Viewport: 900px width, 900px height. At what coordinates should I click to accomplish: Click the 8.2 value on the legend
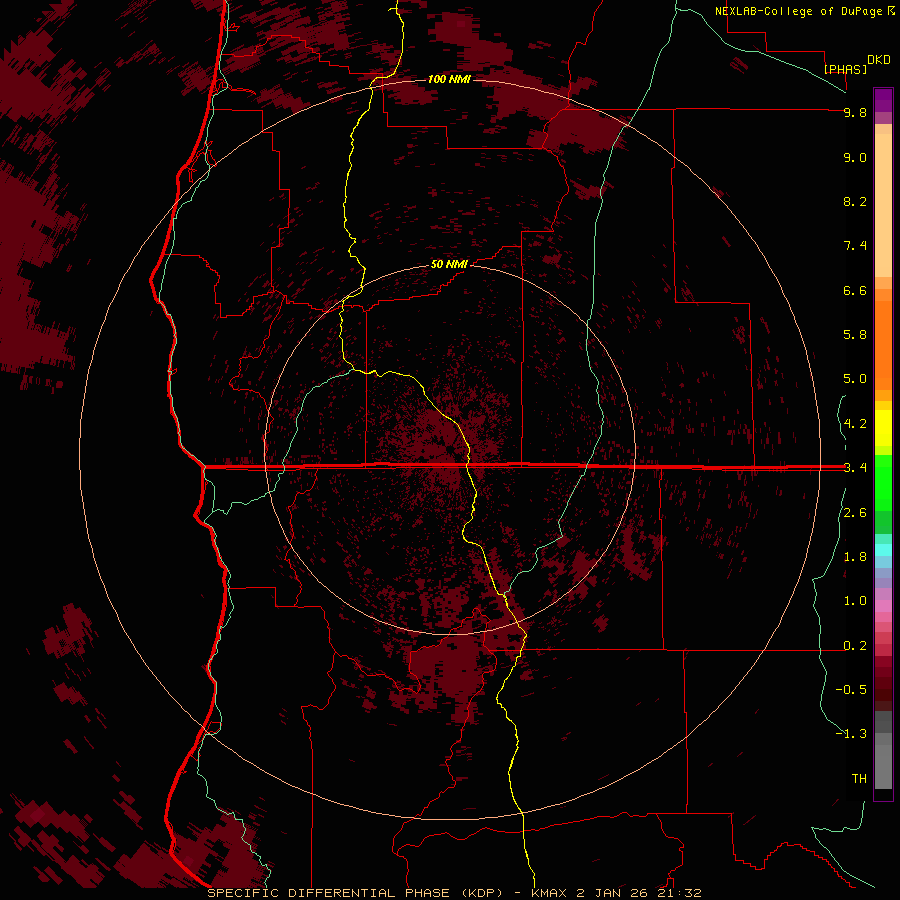[855, 201]
